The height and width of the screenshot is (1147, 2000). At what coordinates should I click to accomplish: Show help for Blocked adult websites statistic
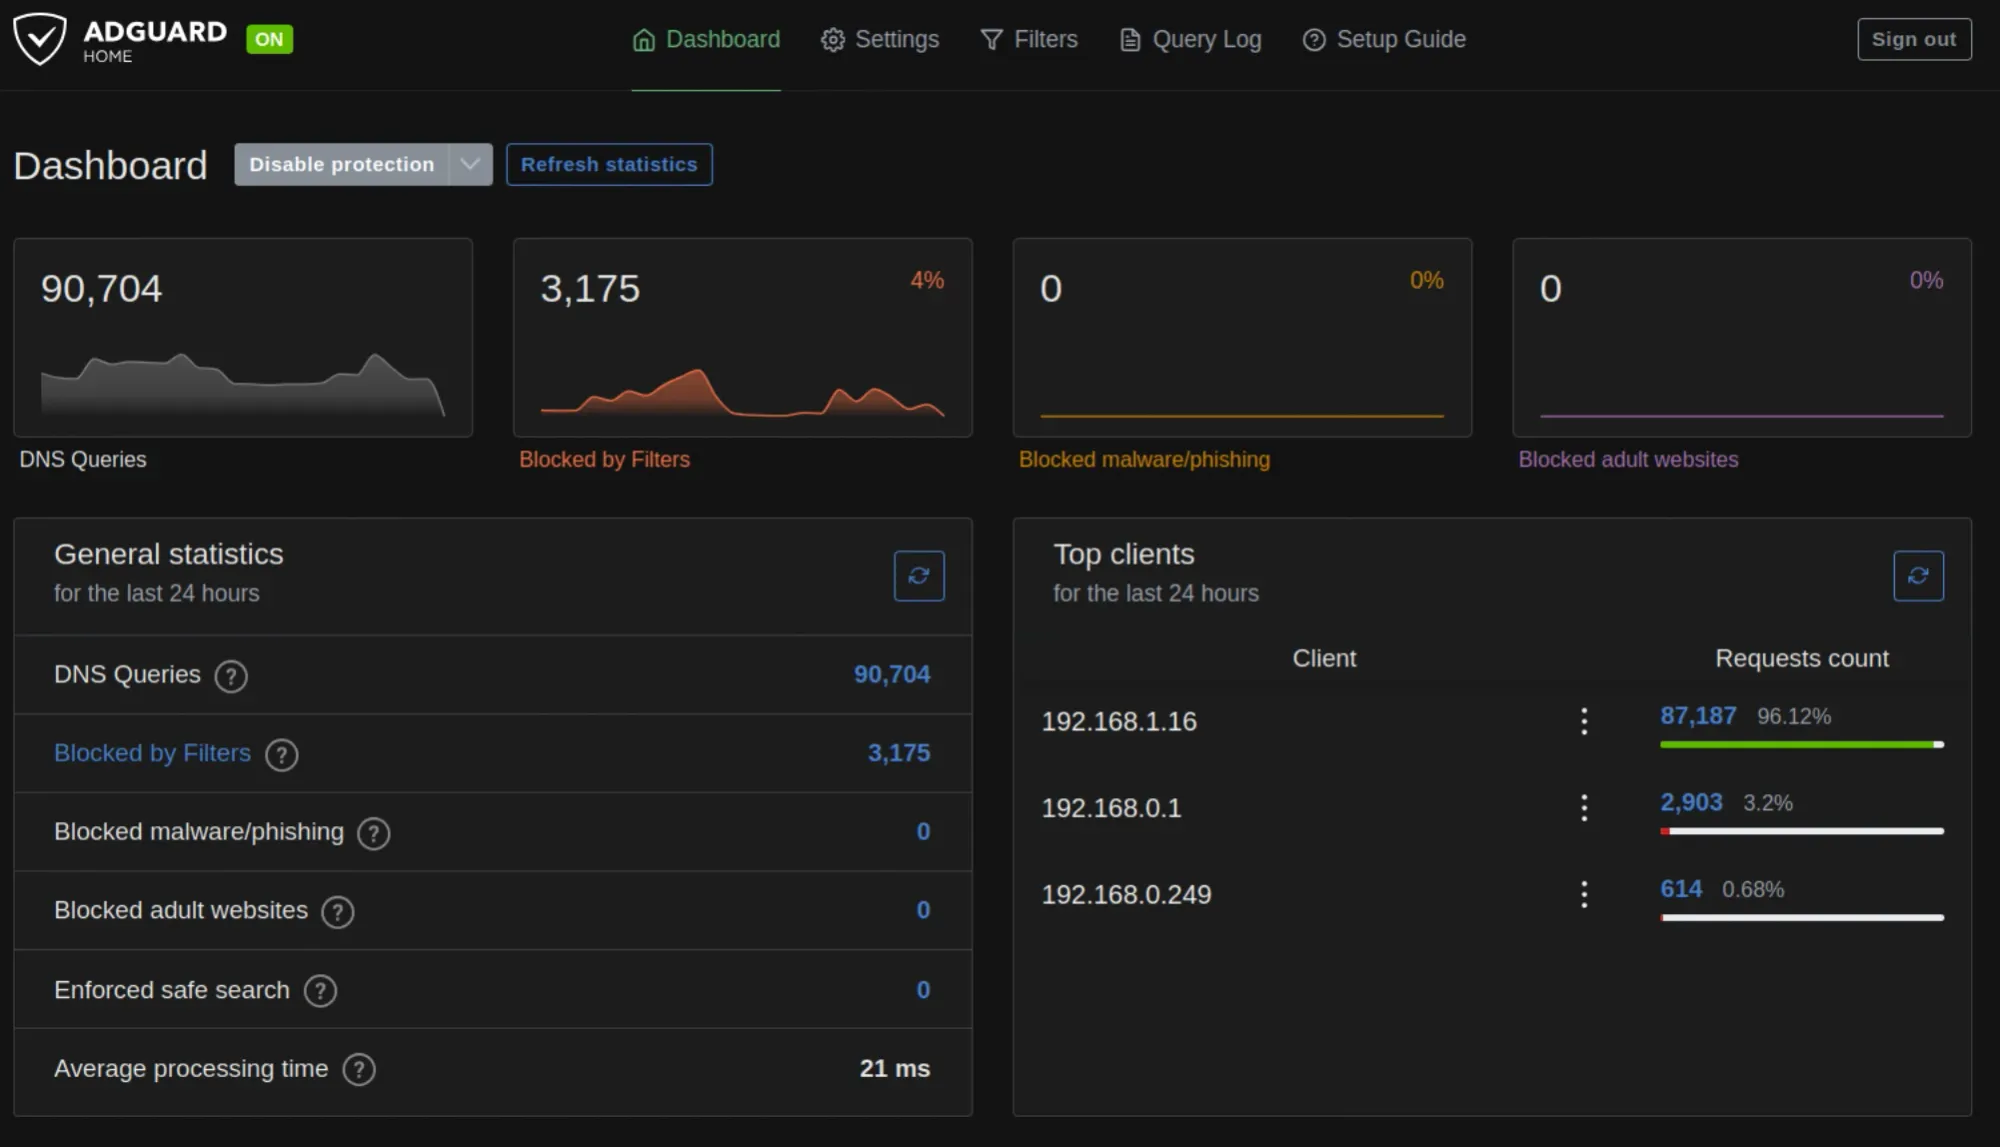[338, 912]
